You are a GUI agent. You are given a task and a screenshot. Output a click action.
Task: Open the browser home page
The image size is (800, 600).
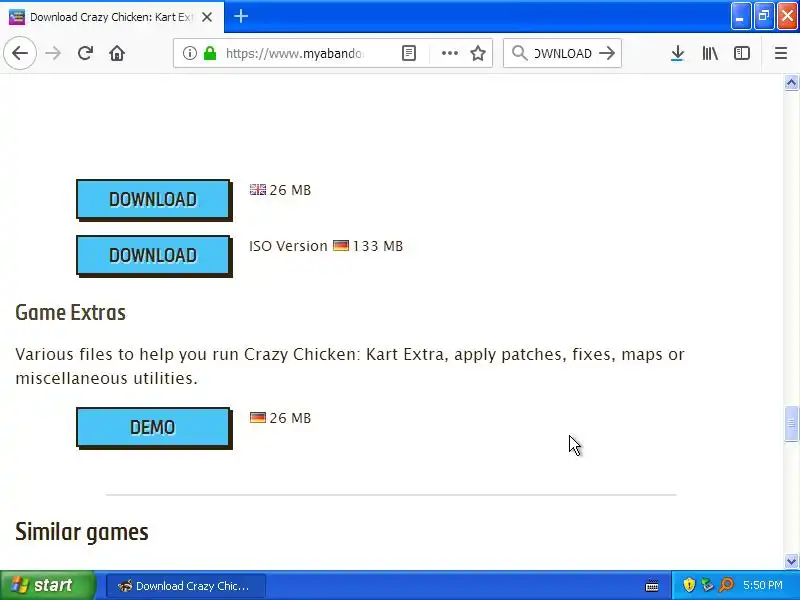[117, 53]
